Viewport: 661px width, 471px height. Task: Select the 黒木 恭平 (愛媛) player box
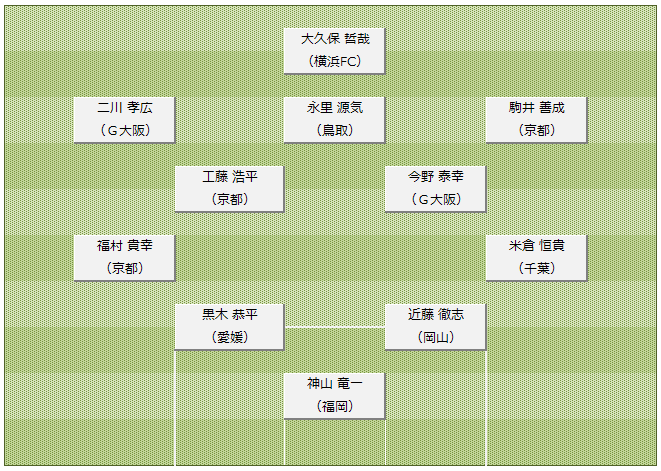coord(229,327)
